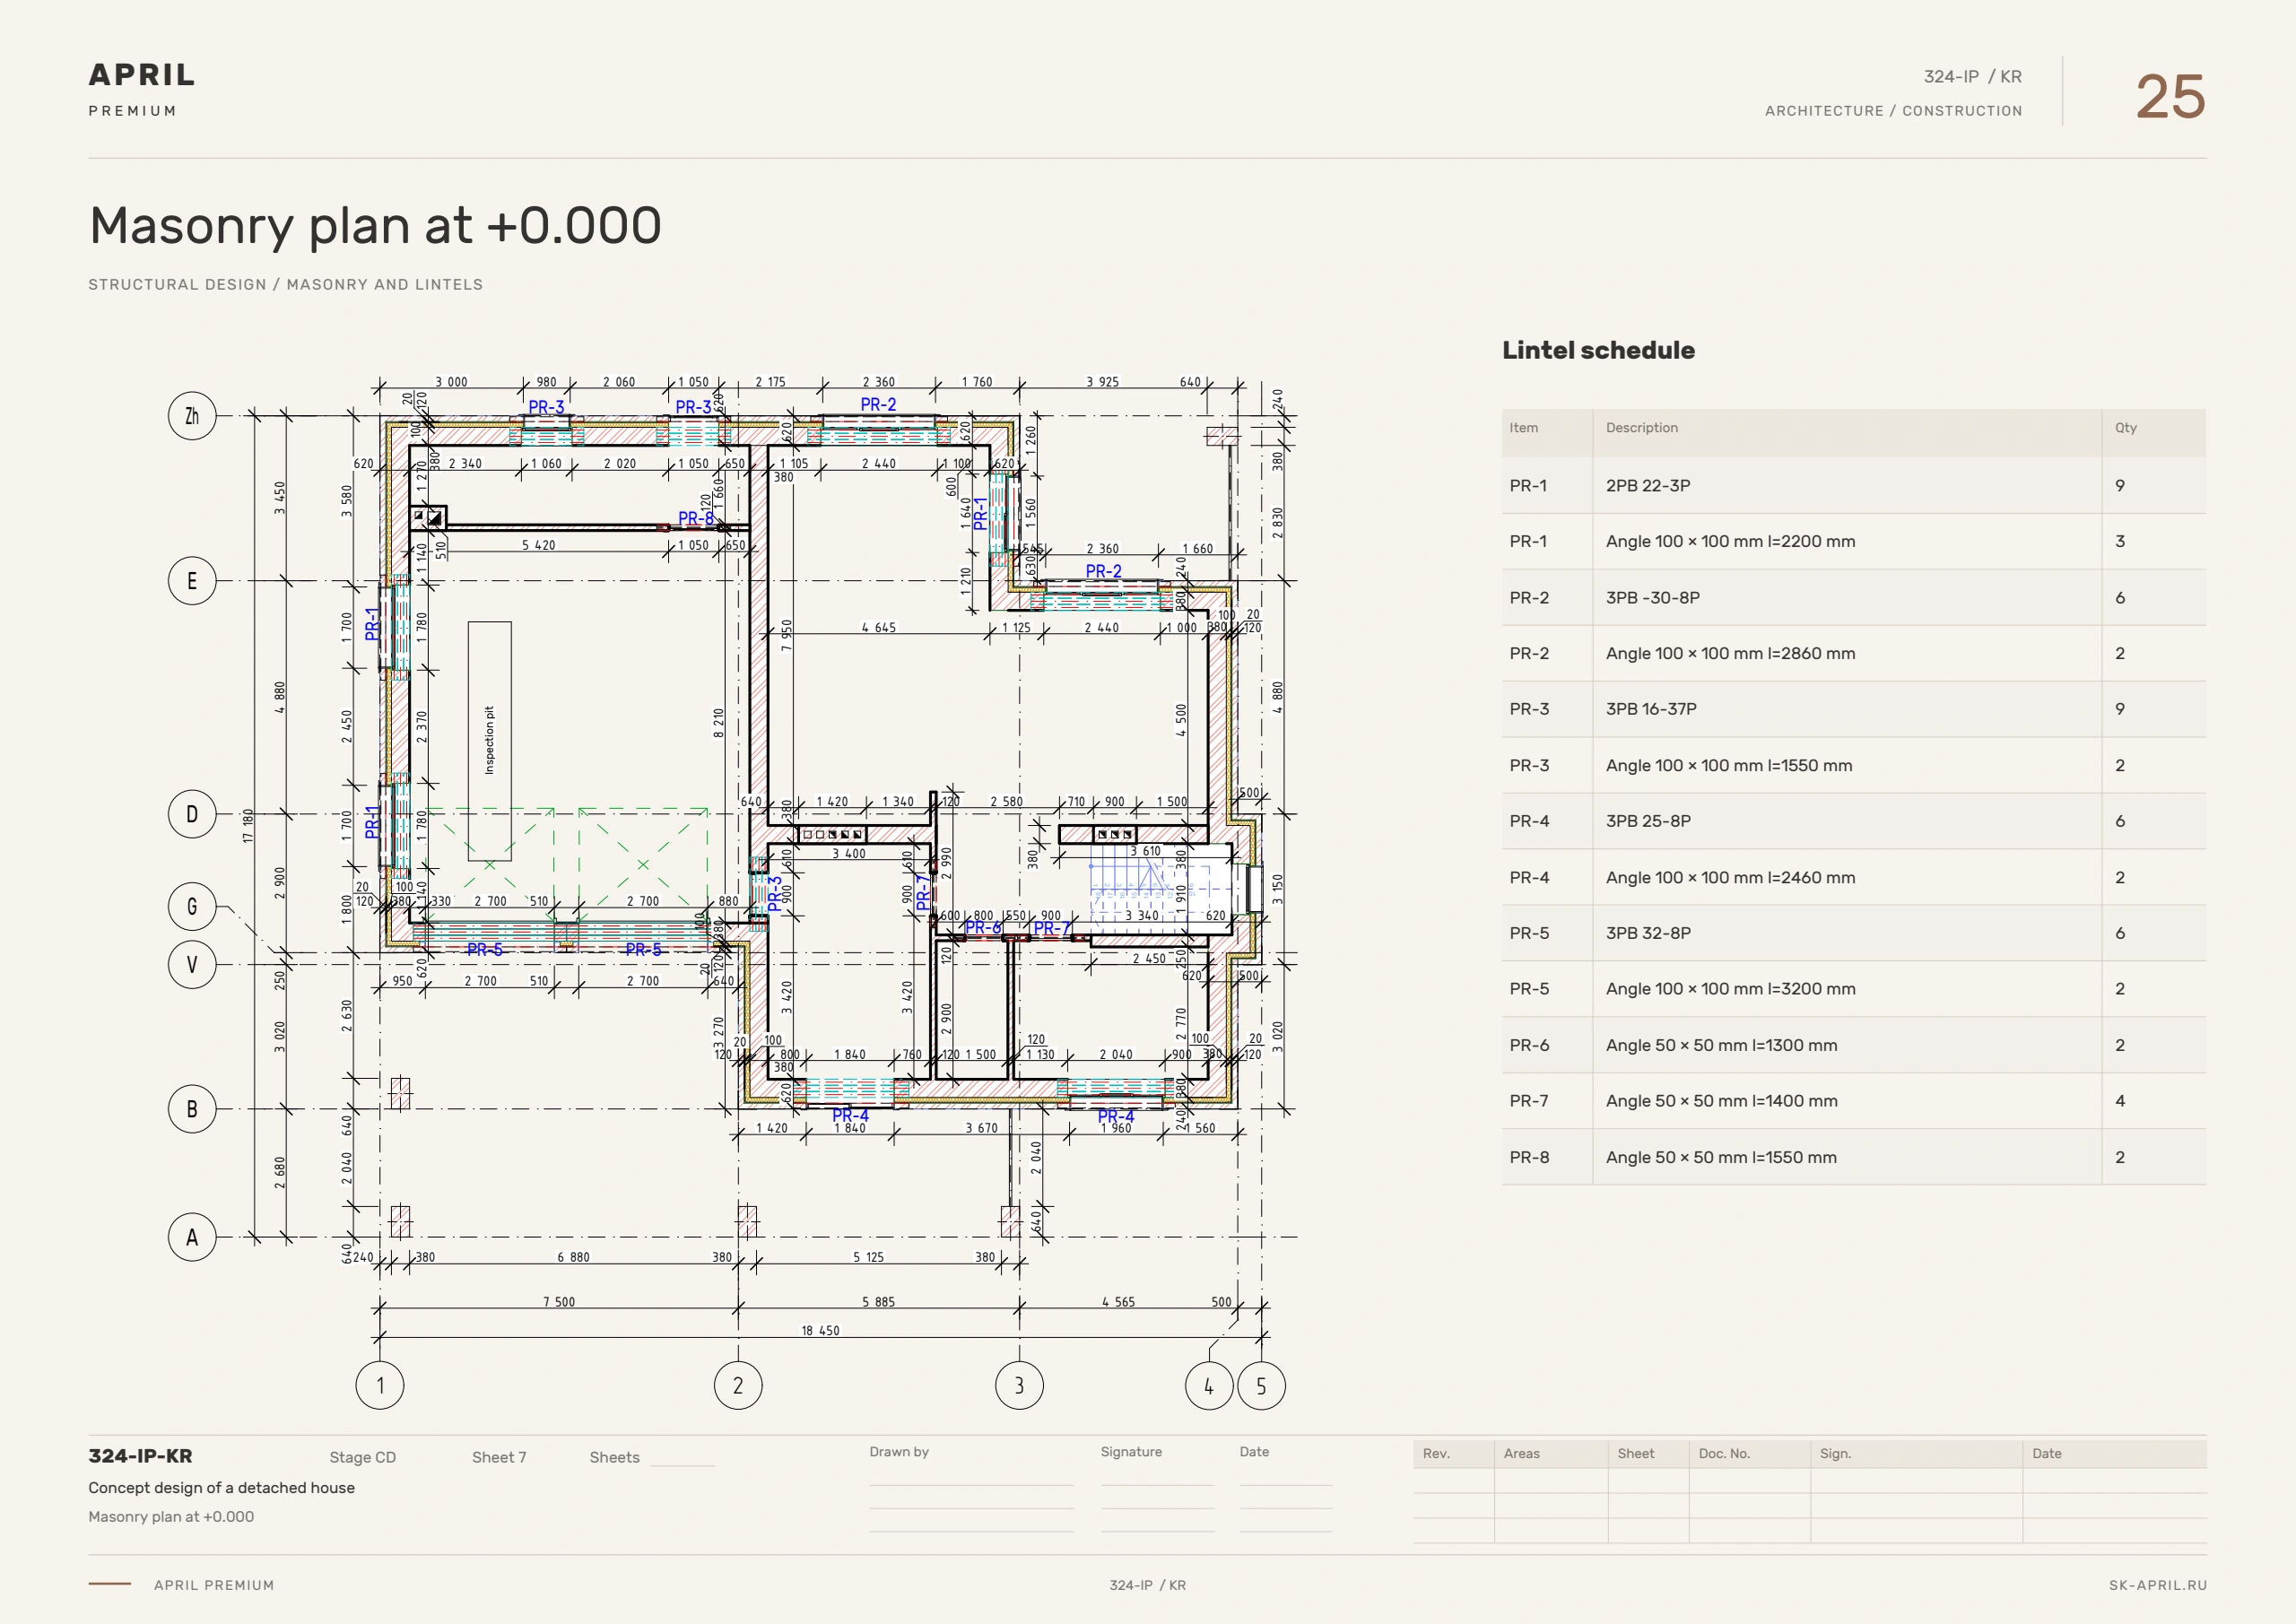
Task: Click the 'Inspection pit' label on the plan
Action: [x=489, y=740]
